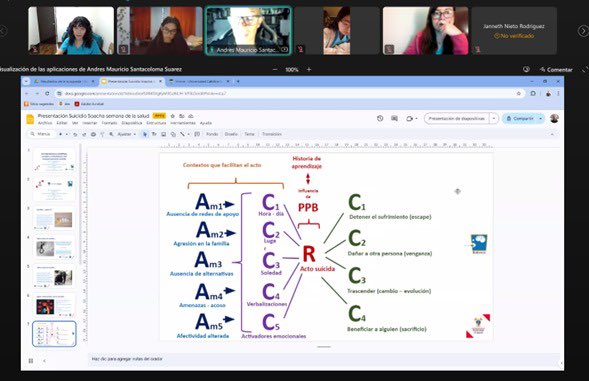Click Andres Mauricio Santacoloma video tile

pos(248,31)
